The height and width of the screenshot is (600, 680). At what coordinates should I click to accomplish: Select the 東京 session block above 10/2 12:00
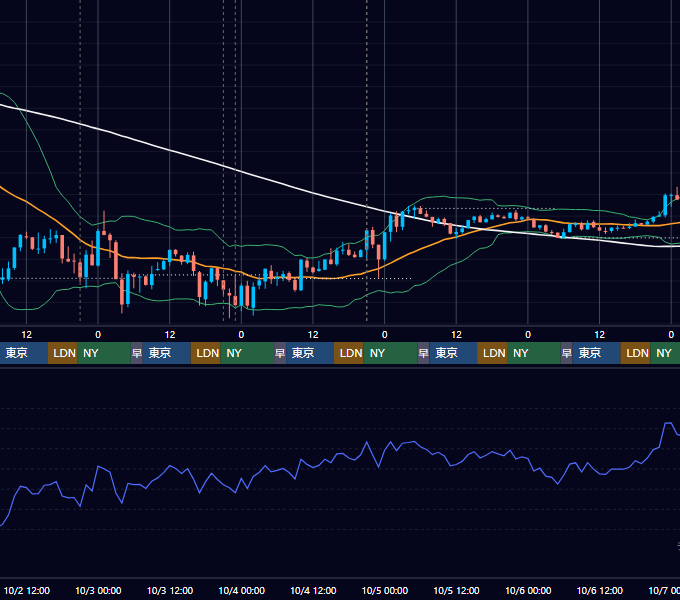(23, 353)
